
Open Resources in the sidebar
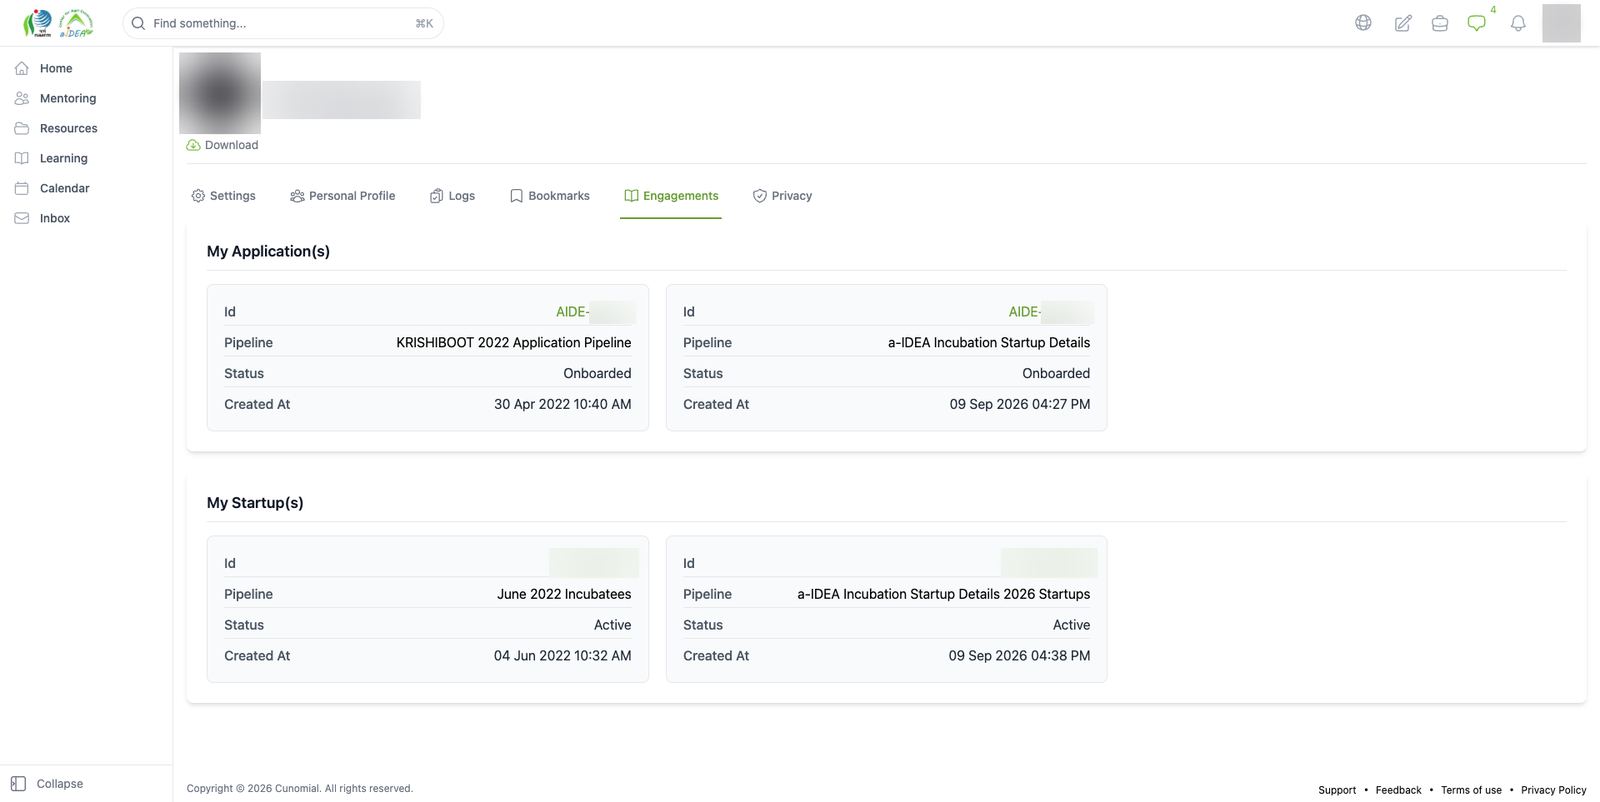tap(68, 128)
